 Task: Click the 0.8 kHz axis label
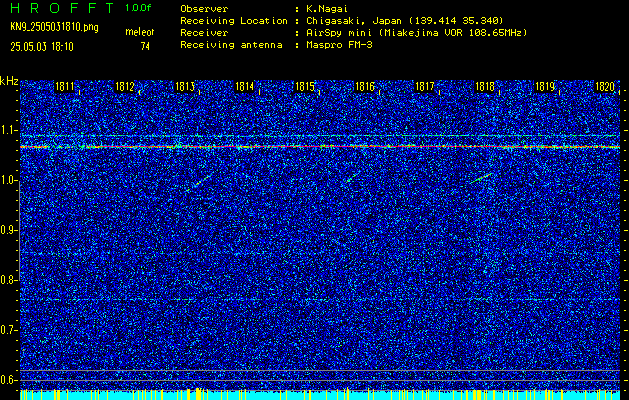point(9,280)
